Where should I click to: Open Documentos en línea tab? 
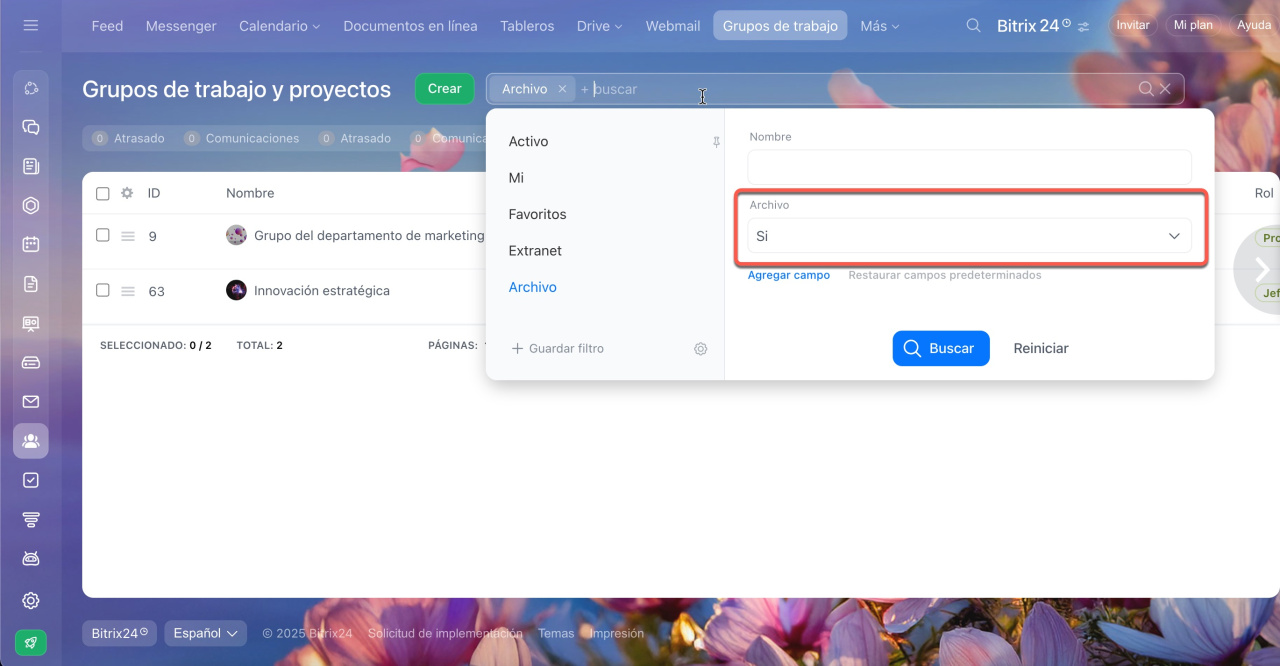tap(410, 26)
